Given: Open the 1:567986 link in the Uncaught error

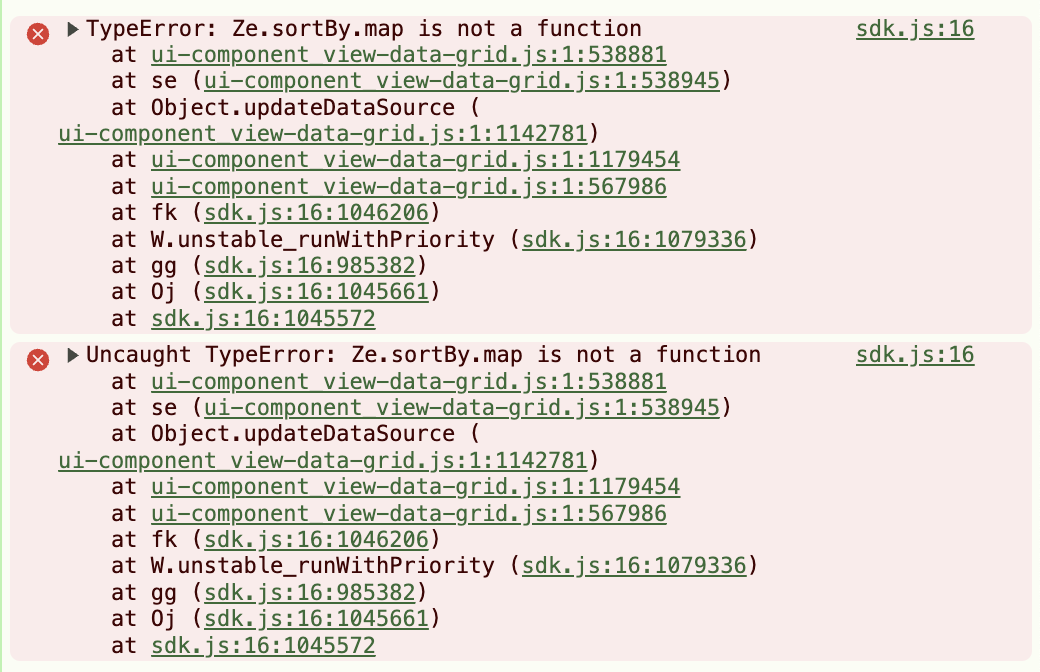Looking at the screenshot, I should (408, 514).
